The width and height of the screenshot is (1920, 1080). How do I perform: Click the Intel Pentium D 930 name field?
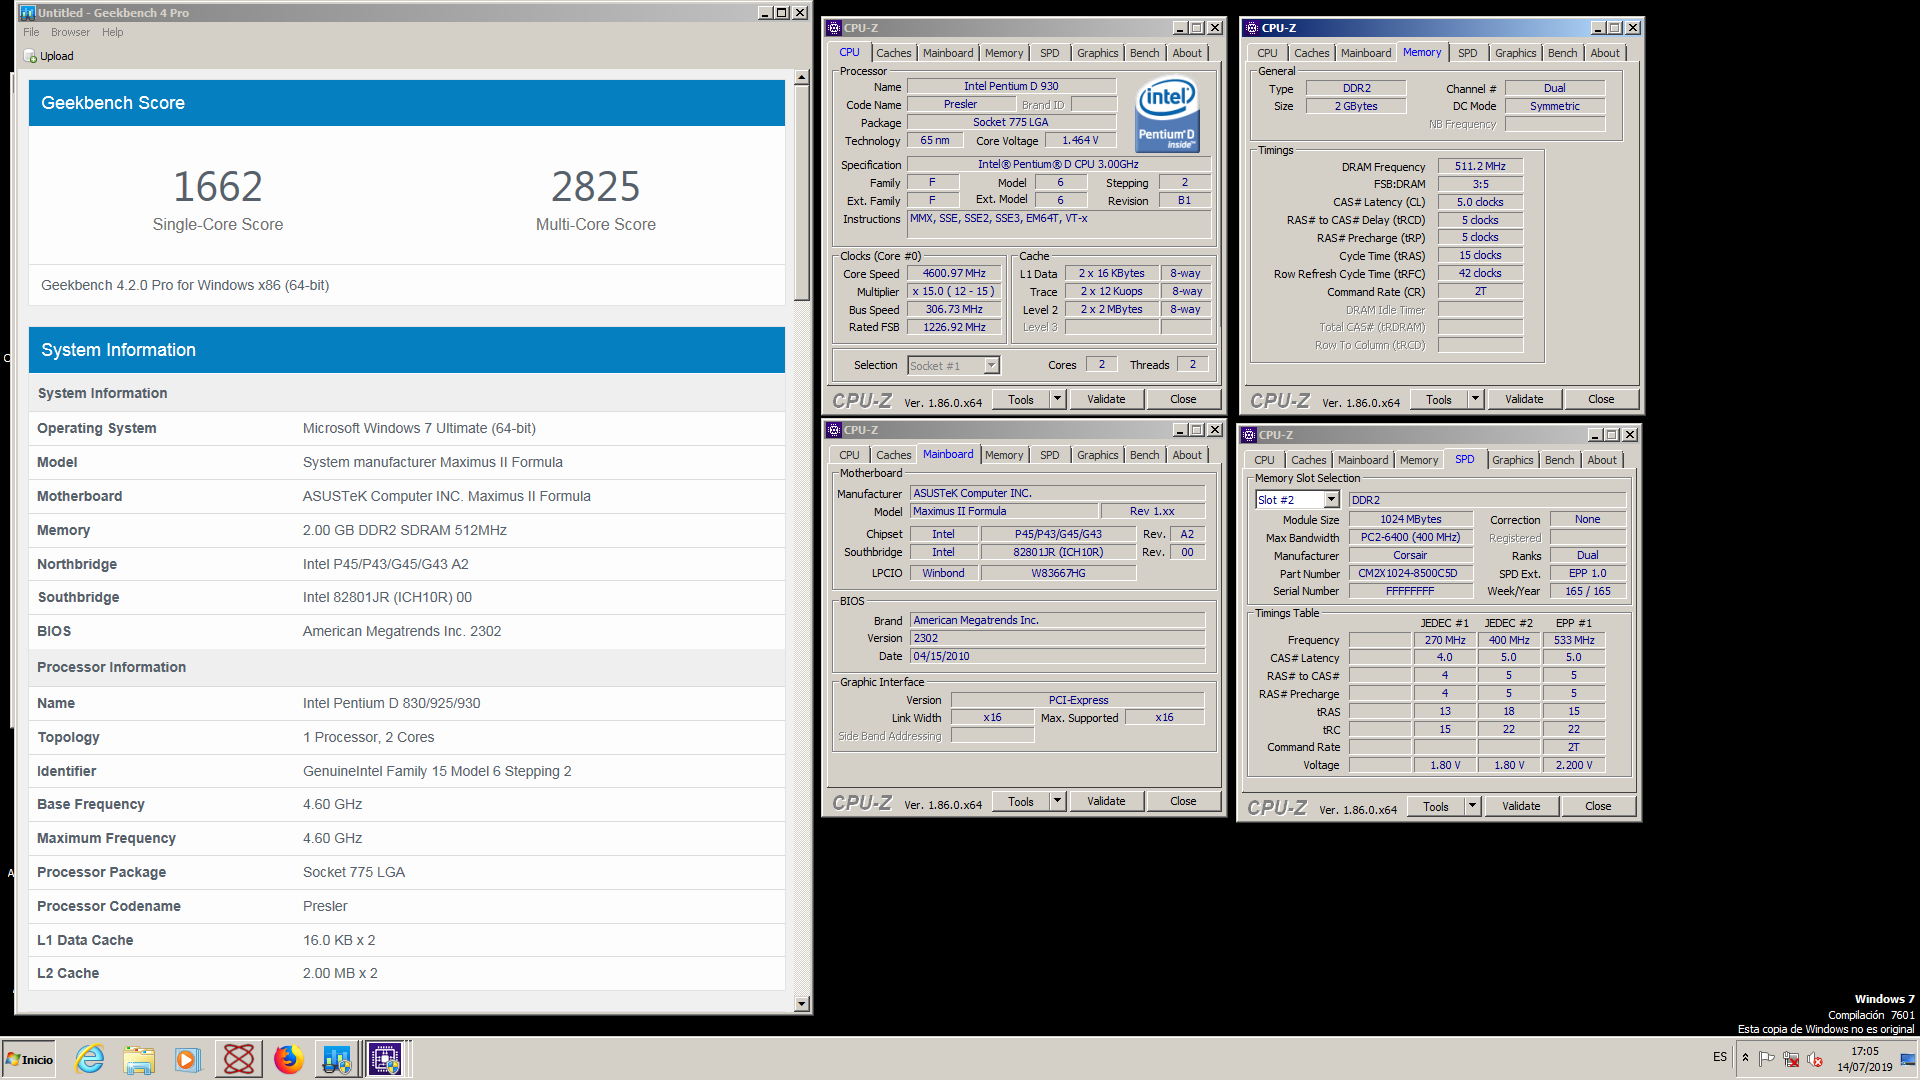1011,86
